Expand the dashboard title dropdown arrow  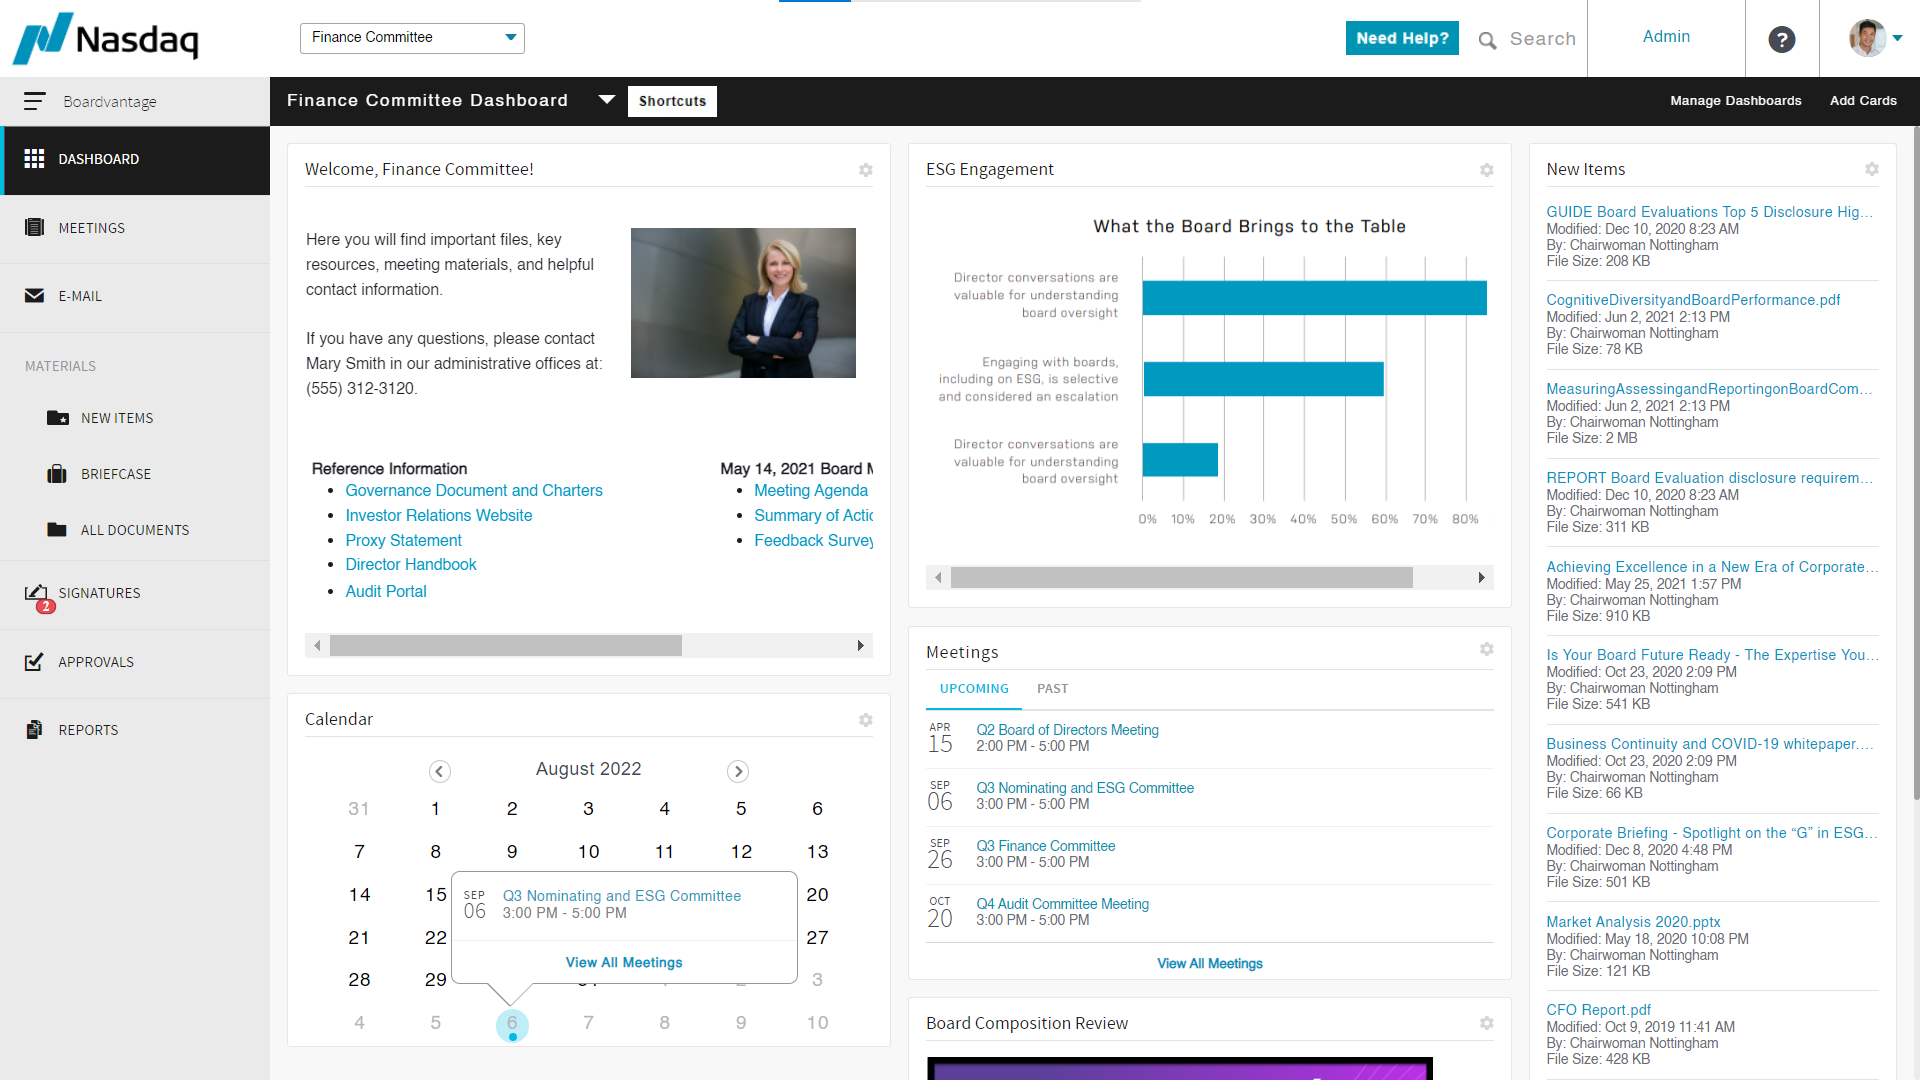click(607, 100)
